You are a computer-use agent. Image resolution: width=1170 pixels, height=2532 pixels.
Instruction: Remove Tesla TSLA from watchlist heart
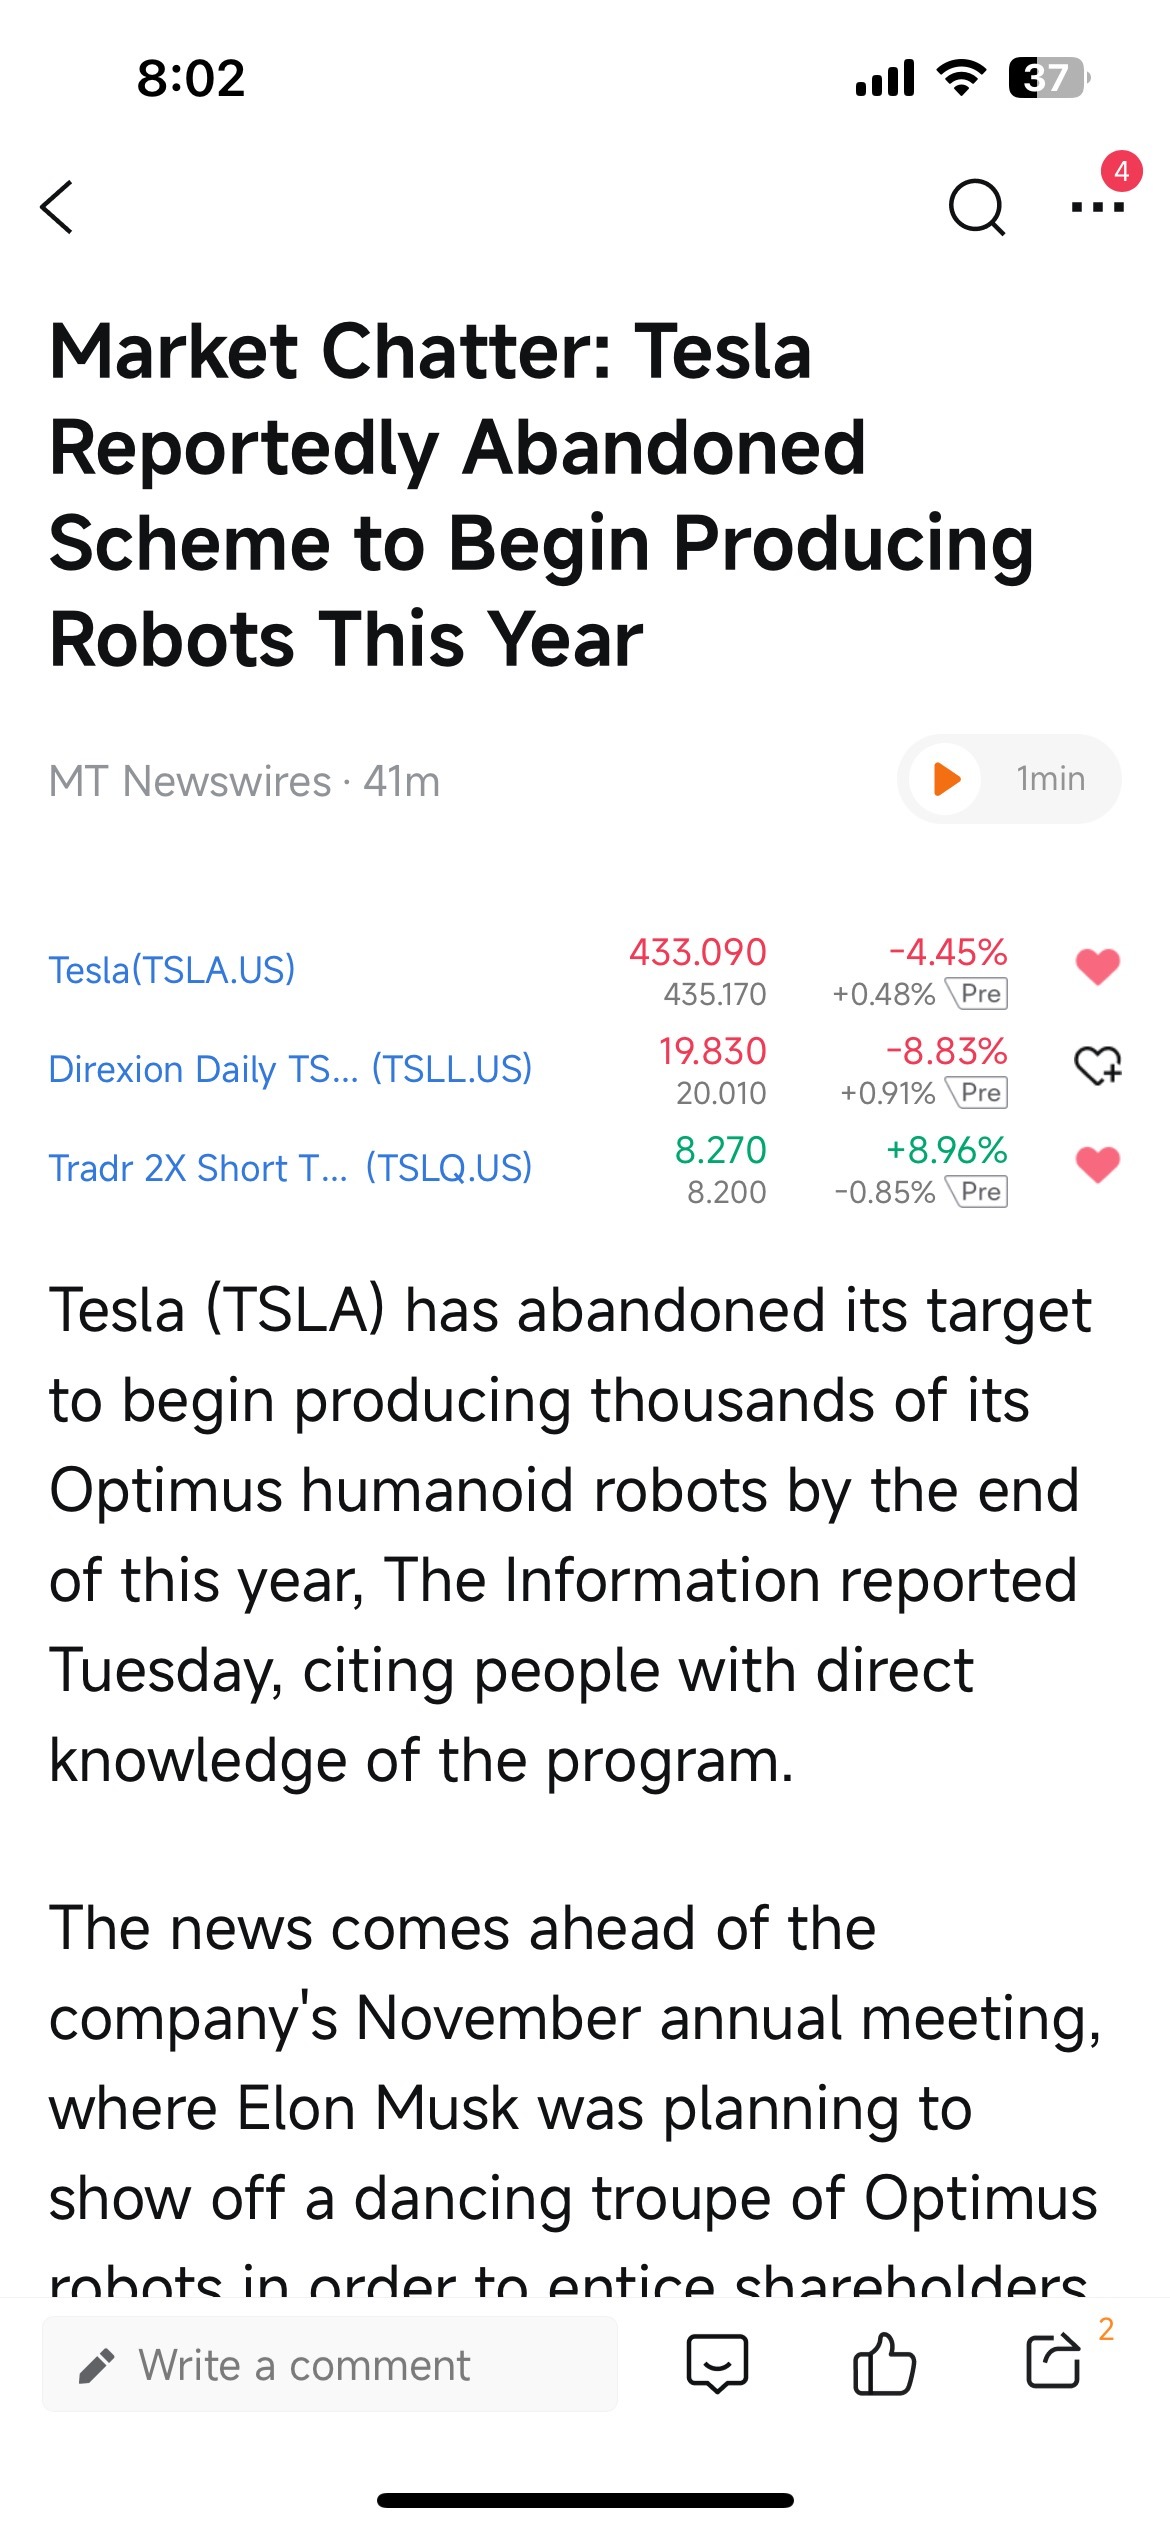(1097, 967)
